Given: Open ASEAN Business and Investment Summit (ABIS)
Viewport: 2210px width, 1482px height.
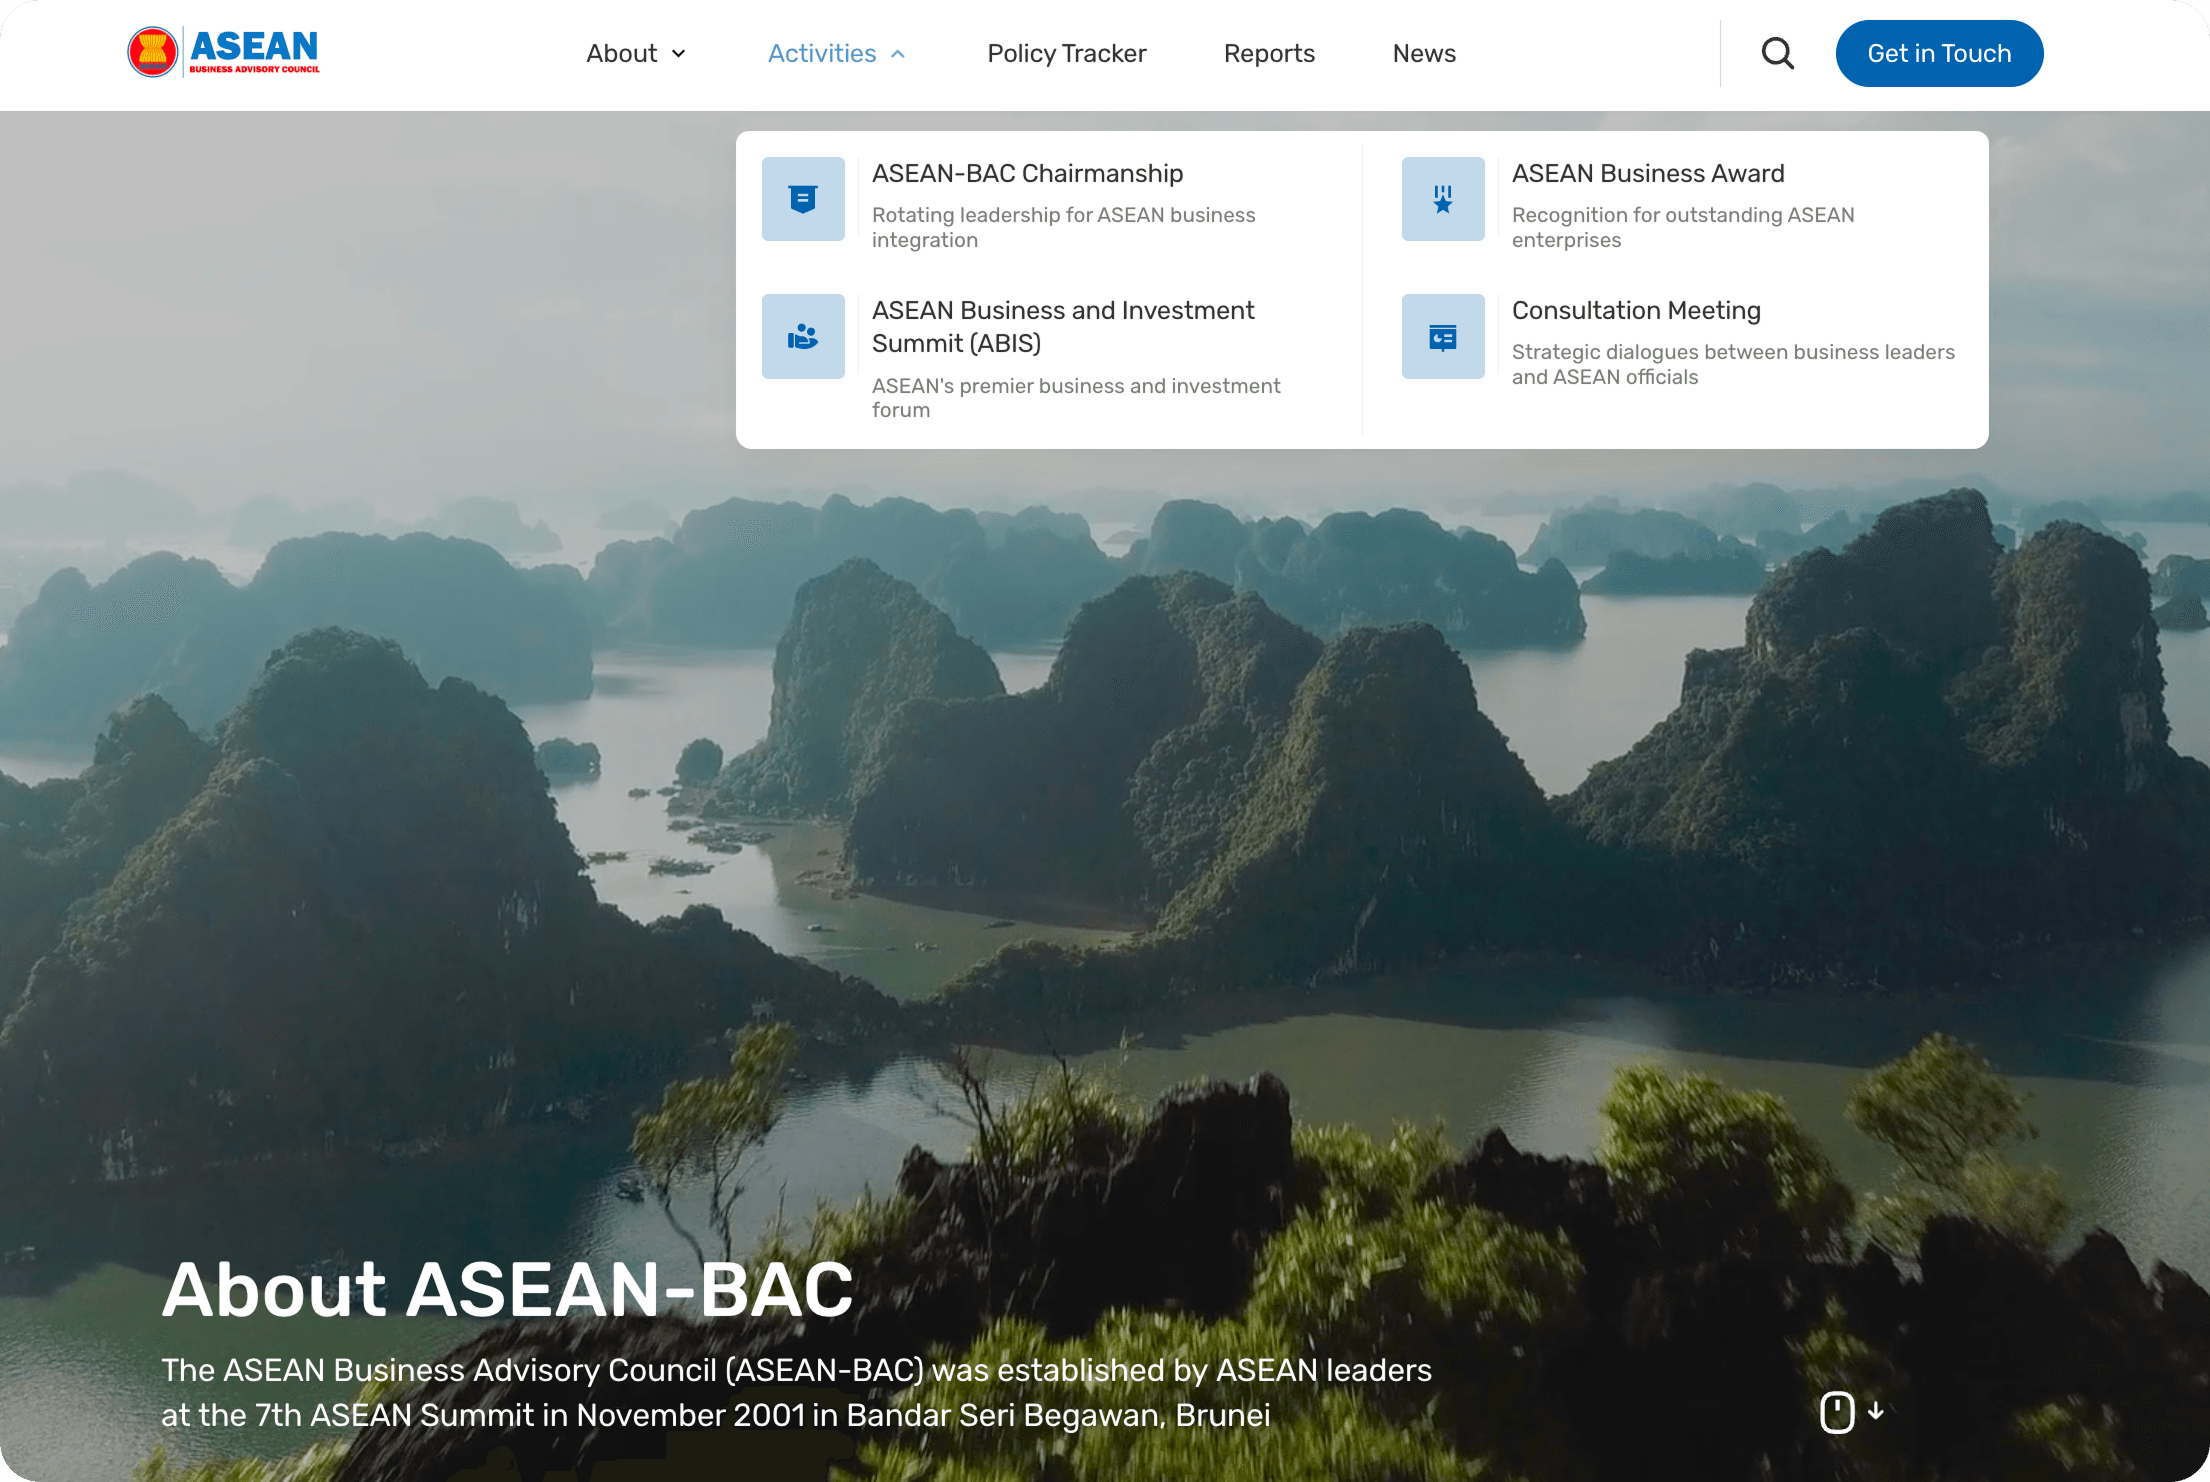Looking at the screenshot, I should [x=1063, y=327].
